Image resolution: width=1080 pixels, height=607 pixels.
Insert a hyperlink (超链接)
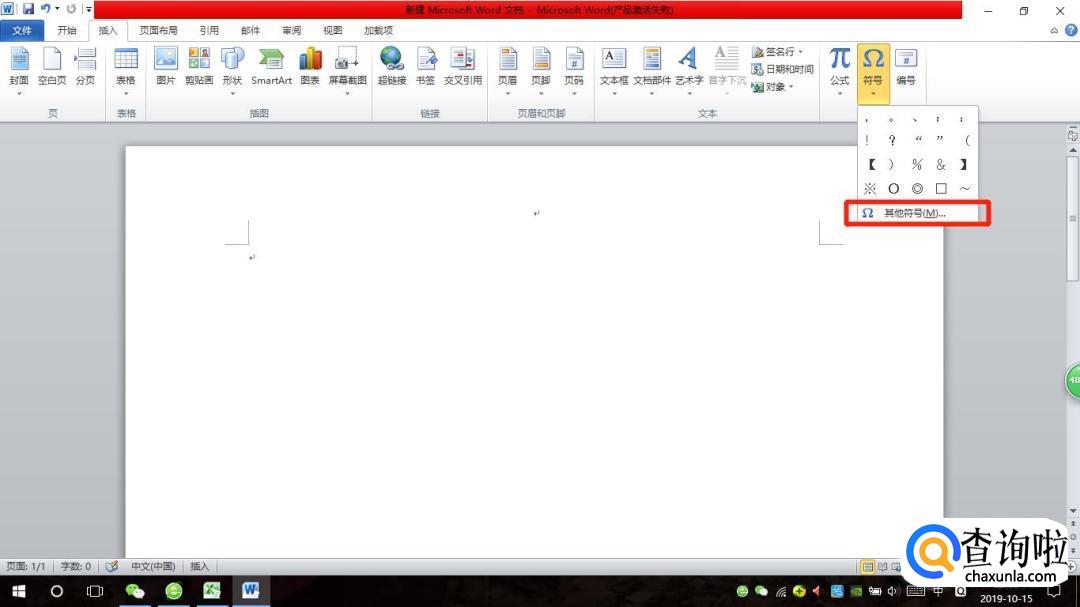pos(392,69)
